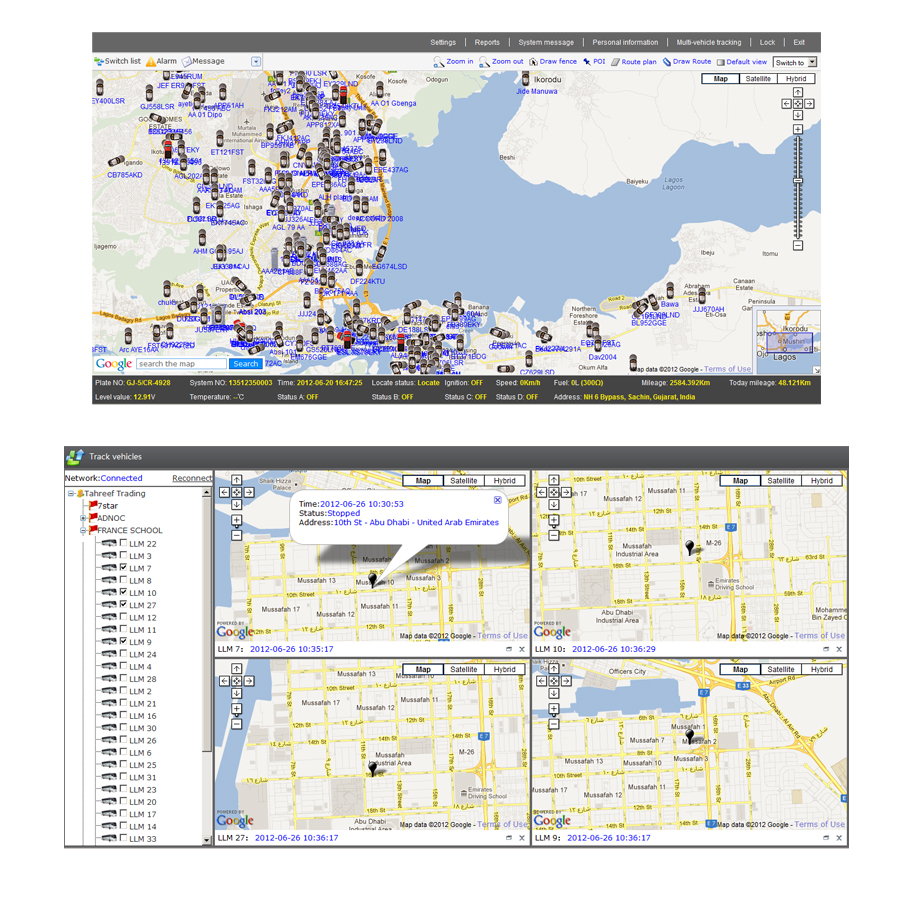
Task: Open dropdown arrow beside Message
Action: click(x=256, y=61)
